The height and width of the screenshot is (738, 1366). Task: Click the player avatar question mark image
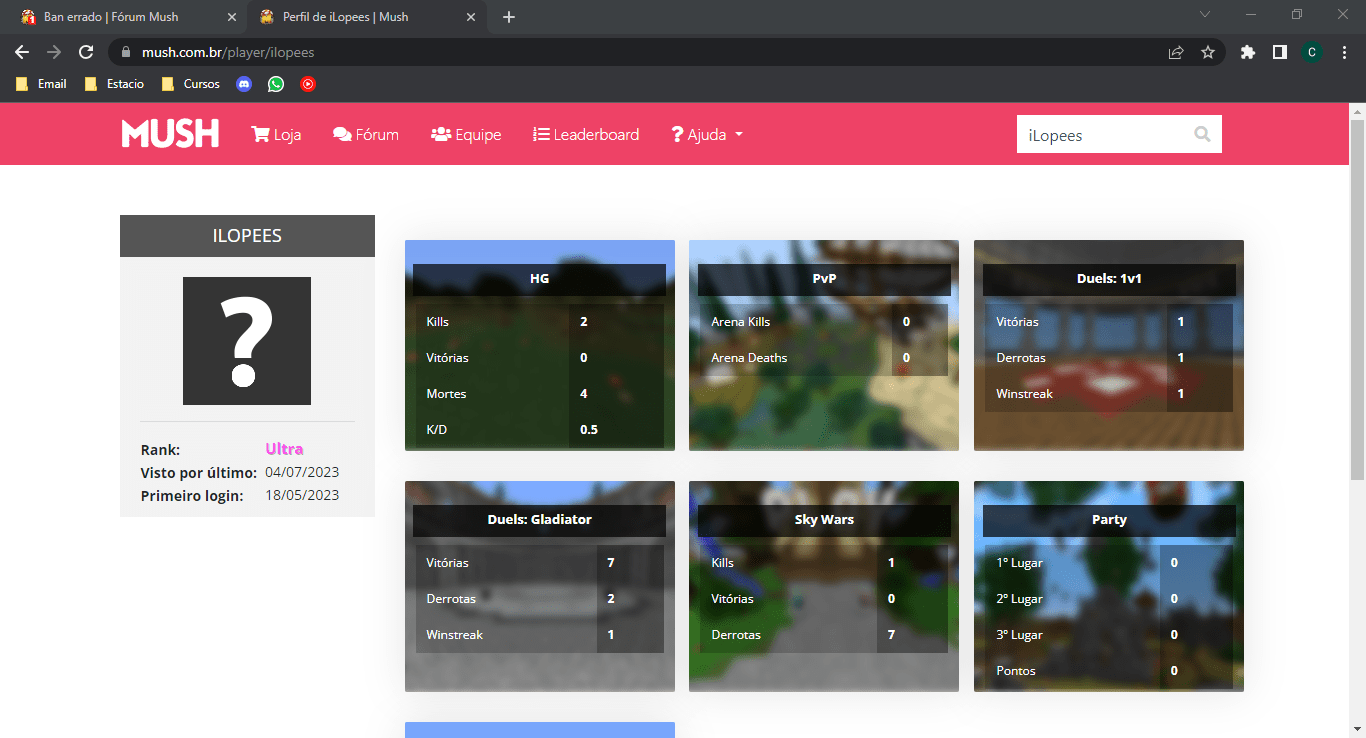[247, 341]
